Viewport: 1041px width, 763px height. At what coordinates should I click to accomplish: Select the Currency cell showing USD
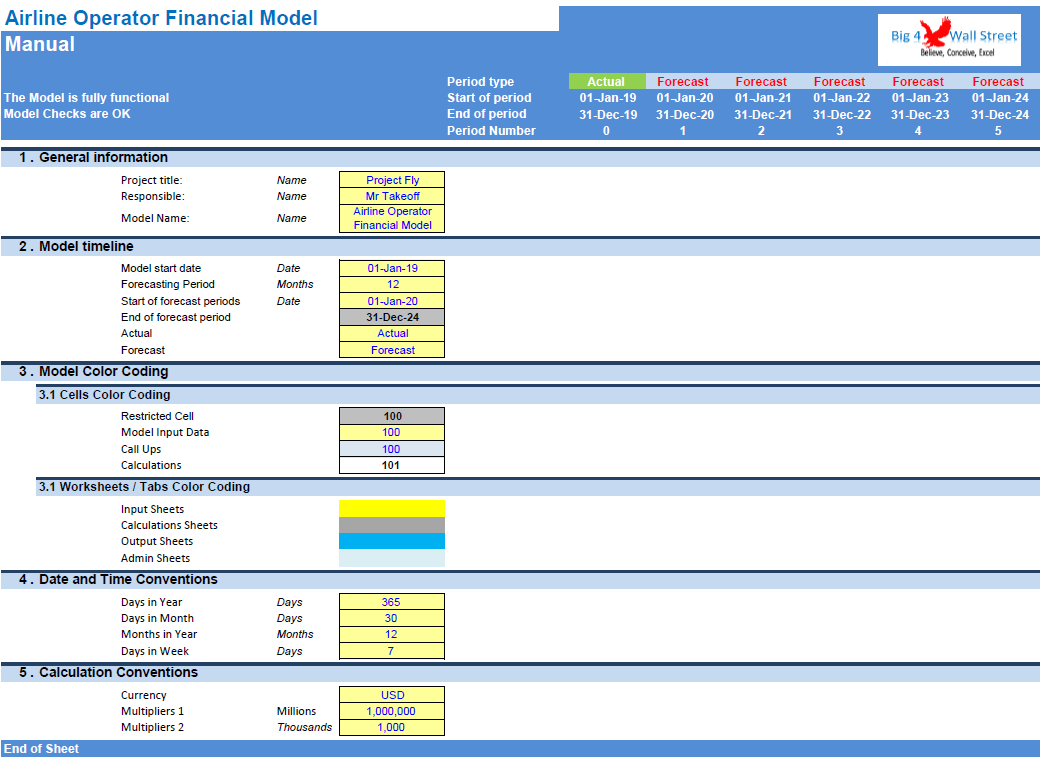point(391,694)
